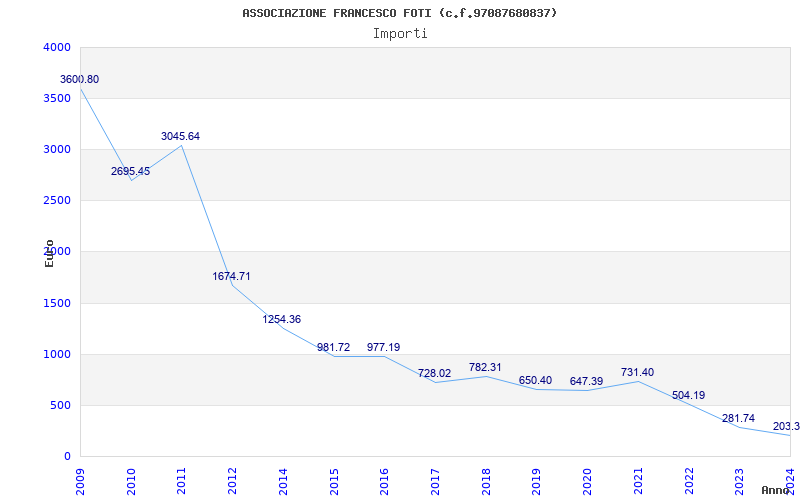
Task: Click the Euro axis label
Action: pyautogui.click(x=49, y=253)
